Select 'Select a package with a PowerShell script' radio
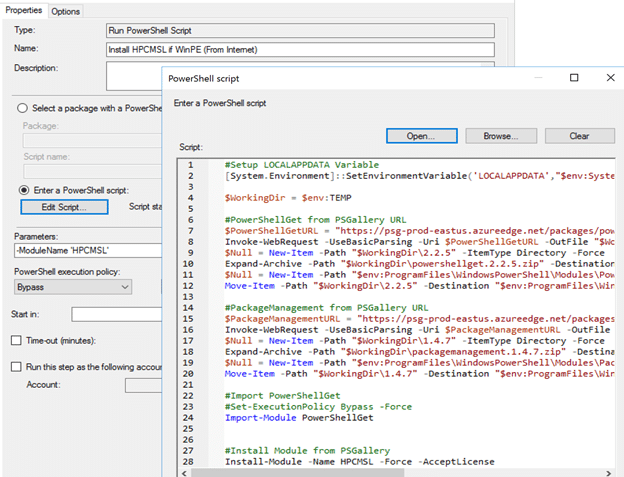The image size is (624, 477). click(23, 108)
